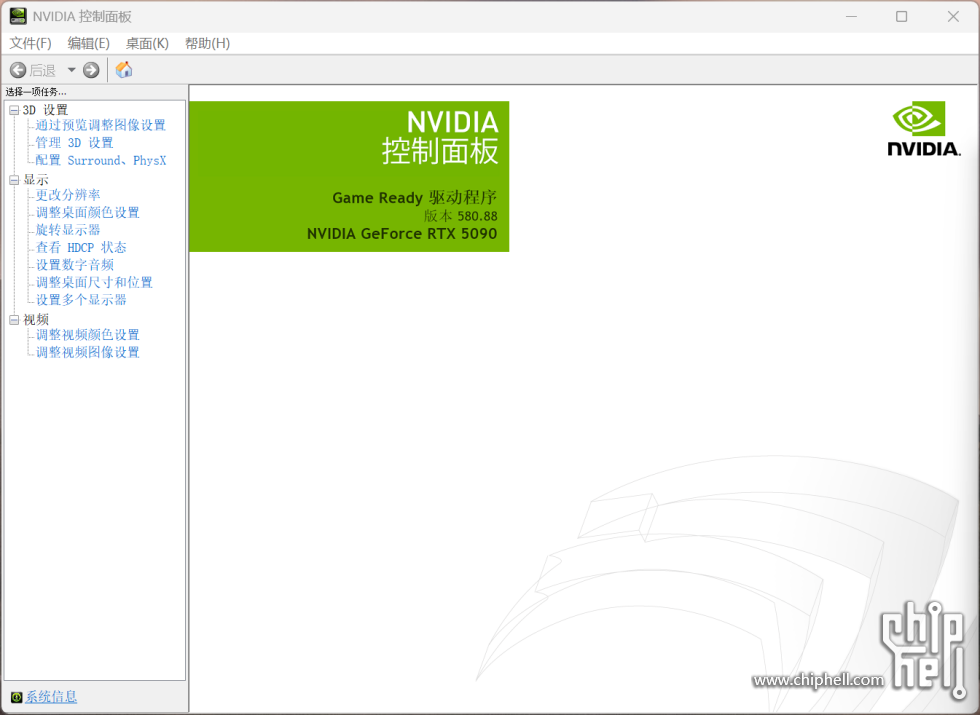The width and height of the screenshot is (980, 715).
Task: Collapse the 视频 tree node
Action: pos(14,320)
